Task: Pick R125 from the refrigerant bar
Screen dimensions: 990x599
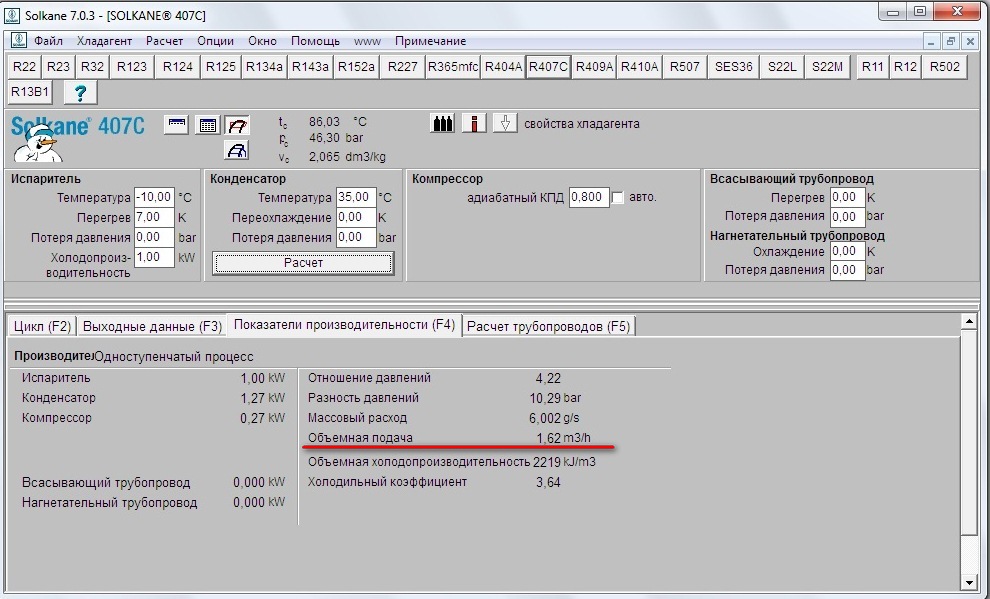Action: [x=221, y=67]
